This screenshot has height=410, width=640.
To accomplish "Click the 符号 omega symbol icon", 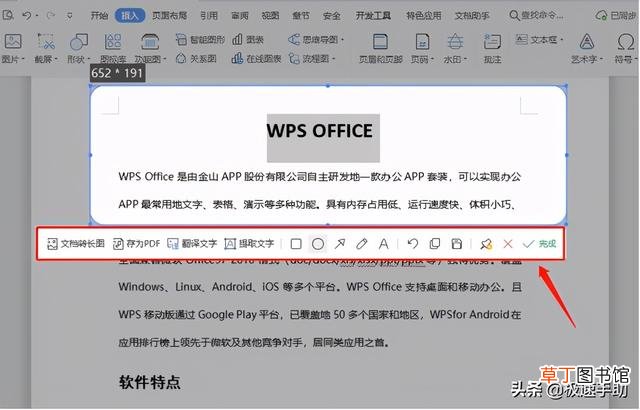I will pos(626,42).
